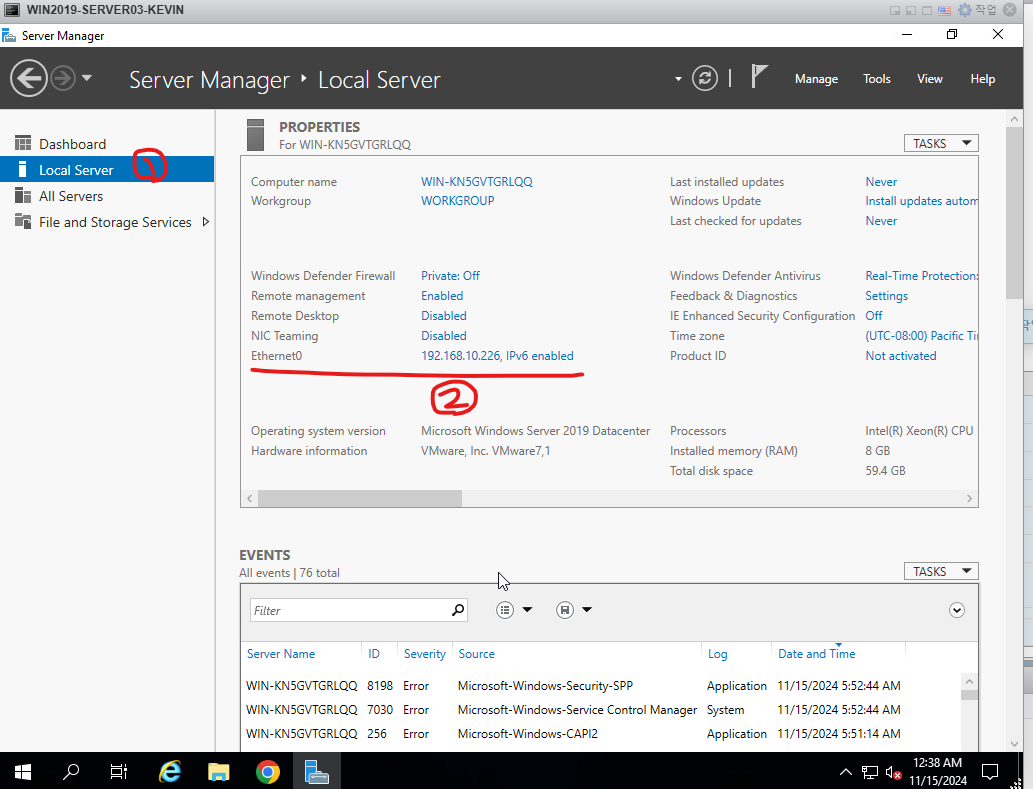Expand File and Storage Services arrow
1033x789 pixels.
click(206, 222)
